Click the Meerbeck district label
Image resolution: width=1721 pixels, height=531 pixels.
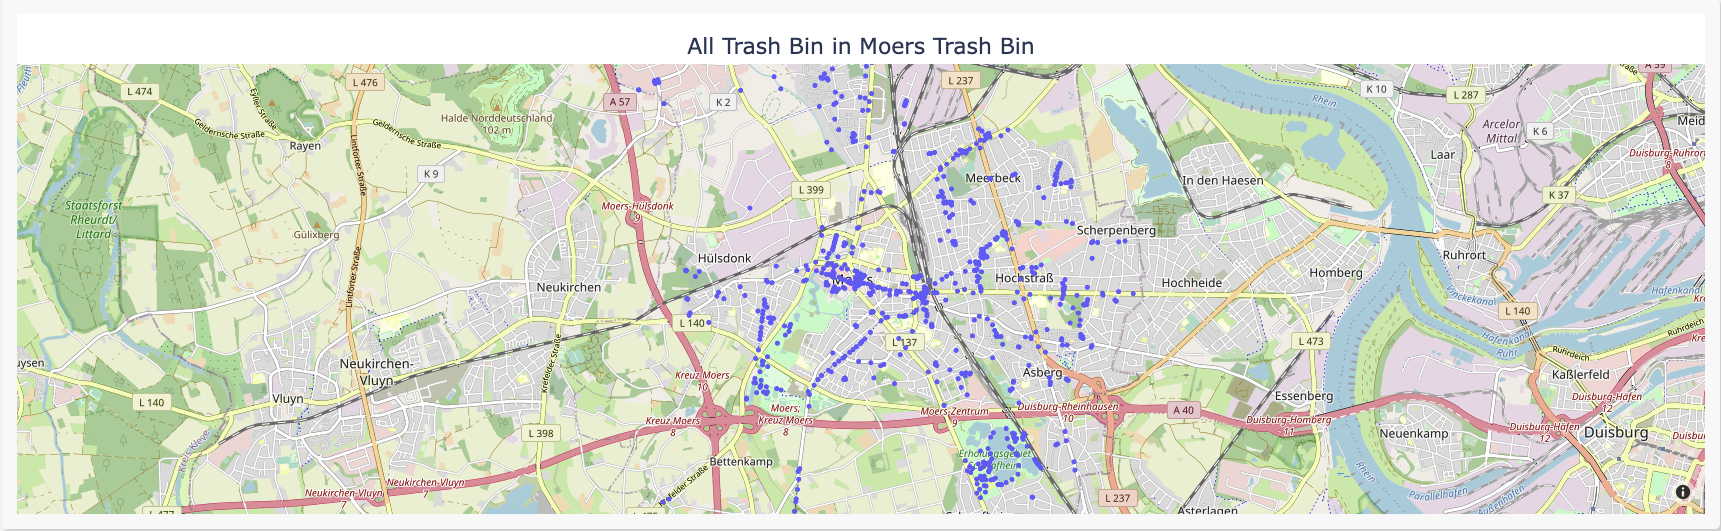coord(993,178)
